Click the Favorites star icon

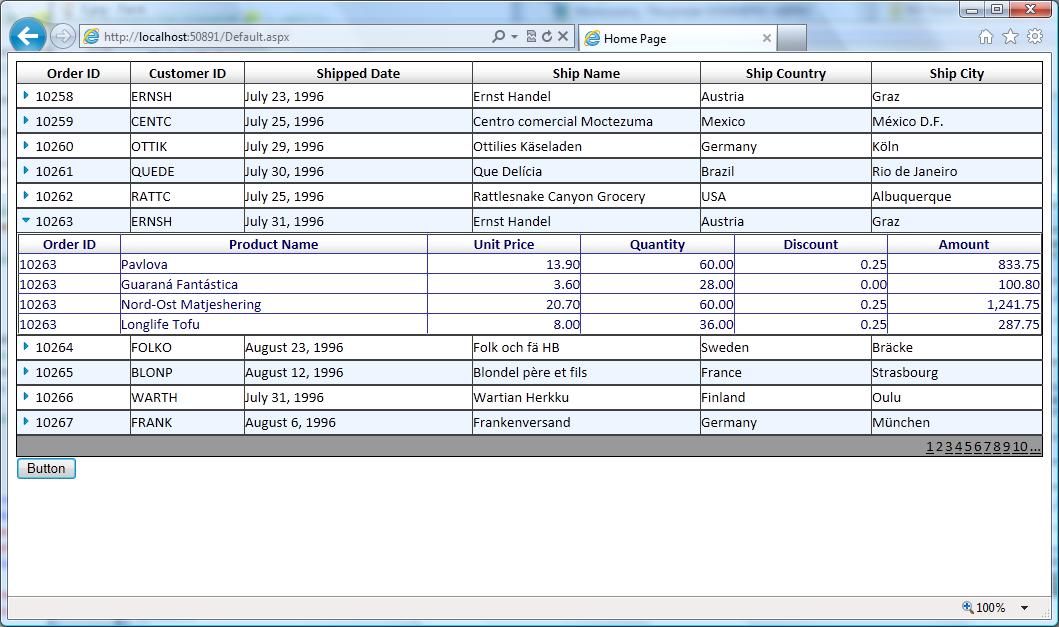[x=1011, y=36]
